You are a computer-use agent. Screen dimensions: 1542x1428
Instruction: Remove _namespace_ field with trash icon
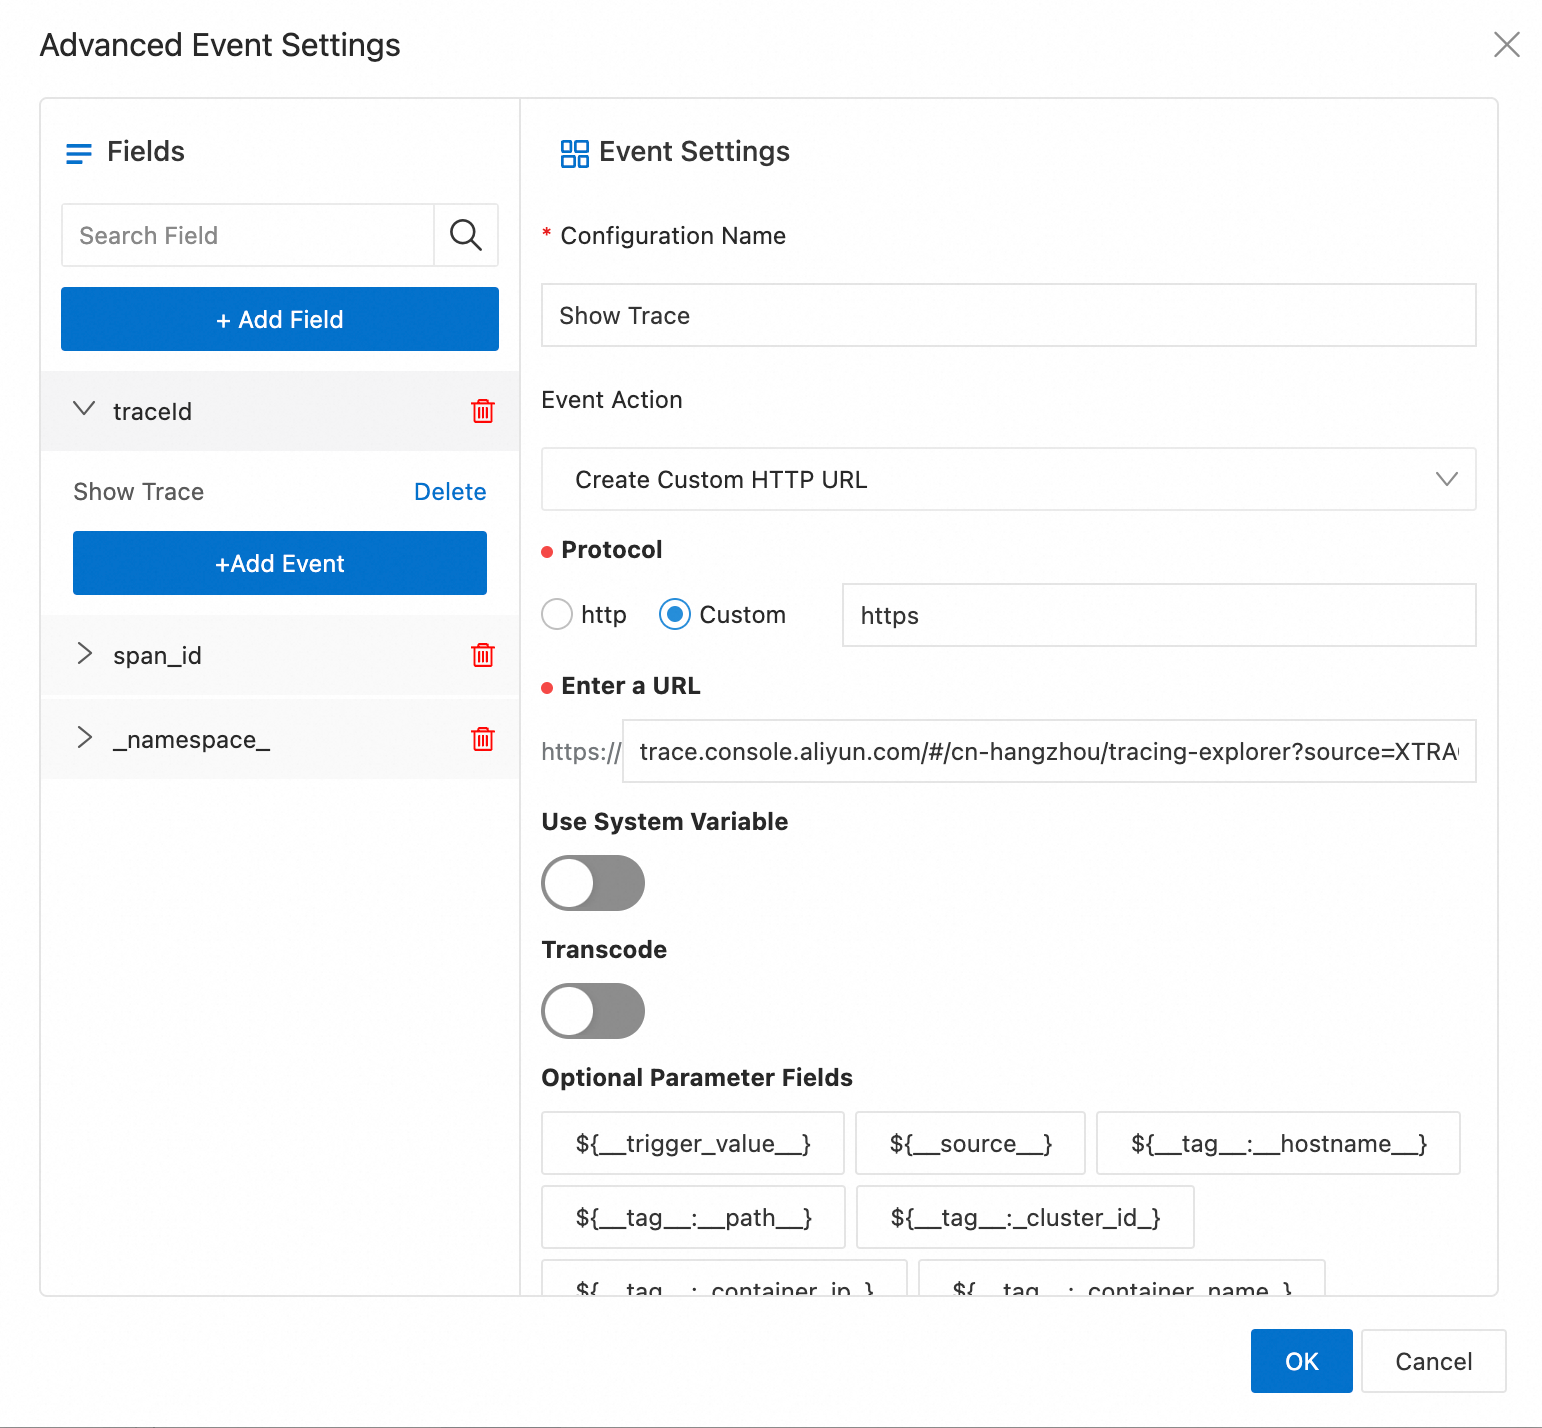[483, 739]
